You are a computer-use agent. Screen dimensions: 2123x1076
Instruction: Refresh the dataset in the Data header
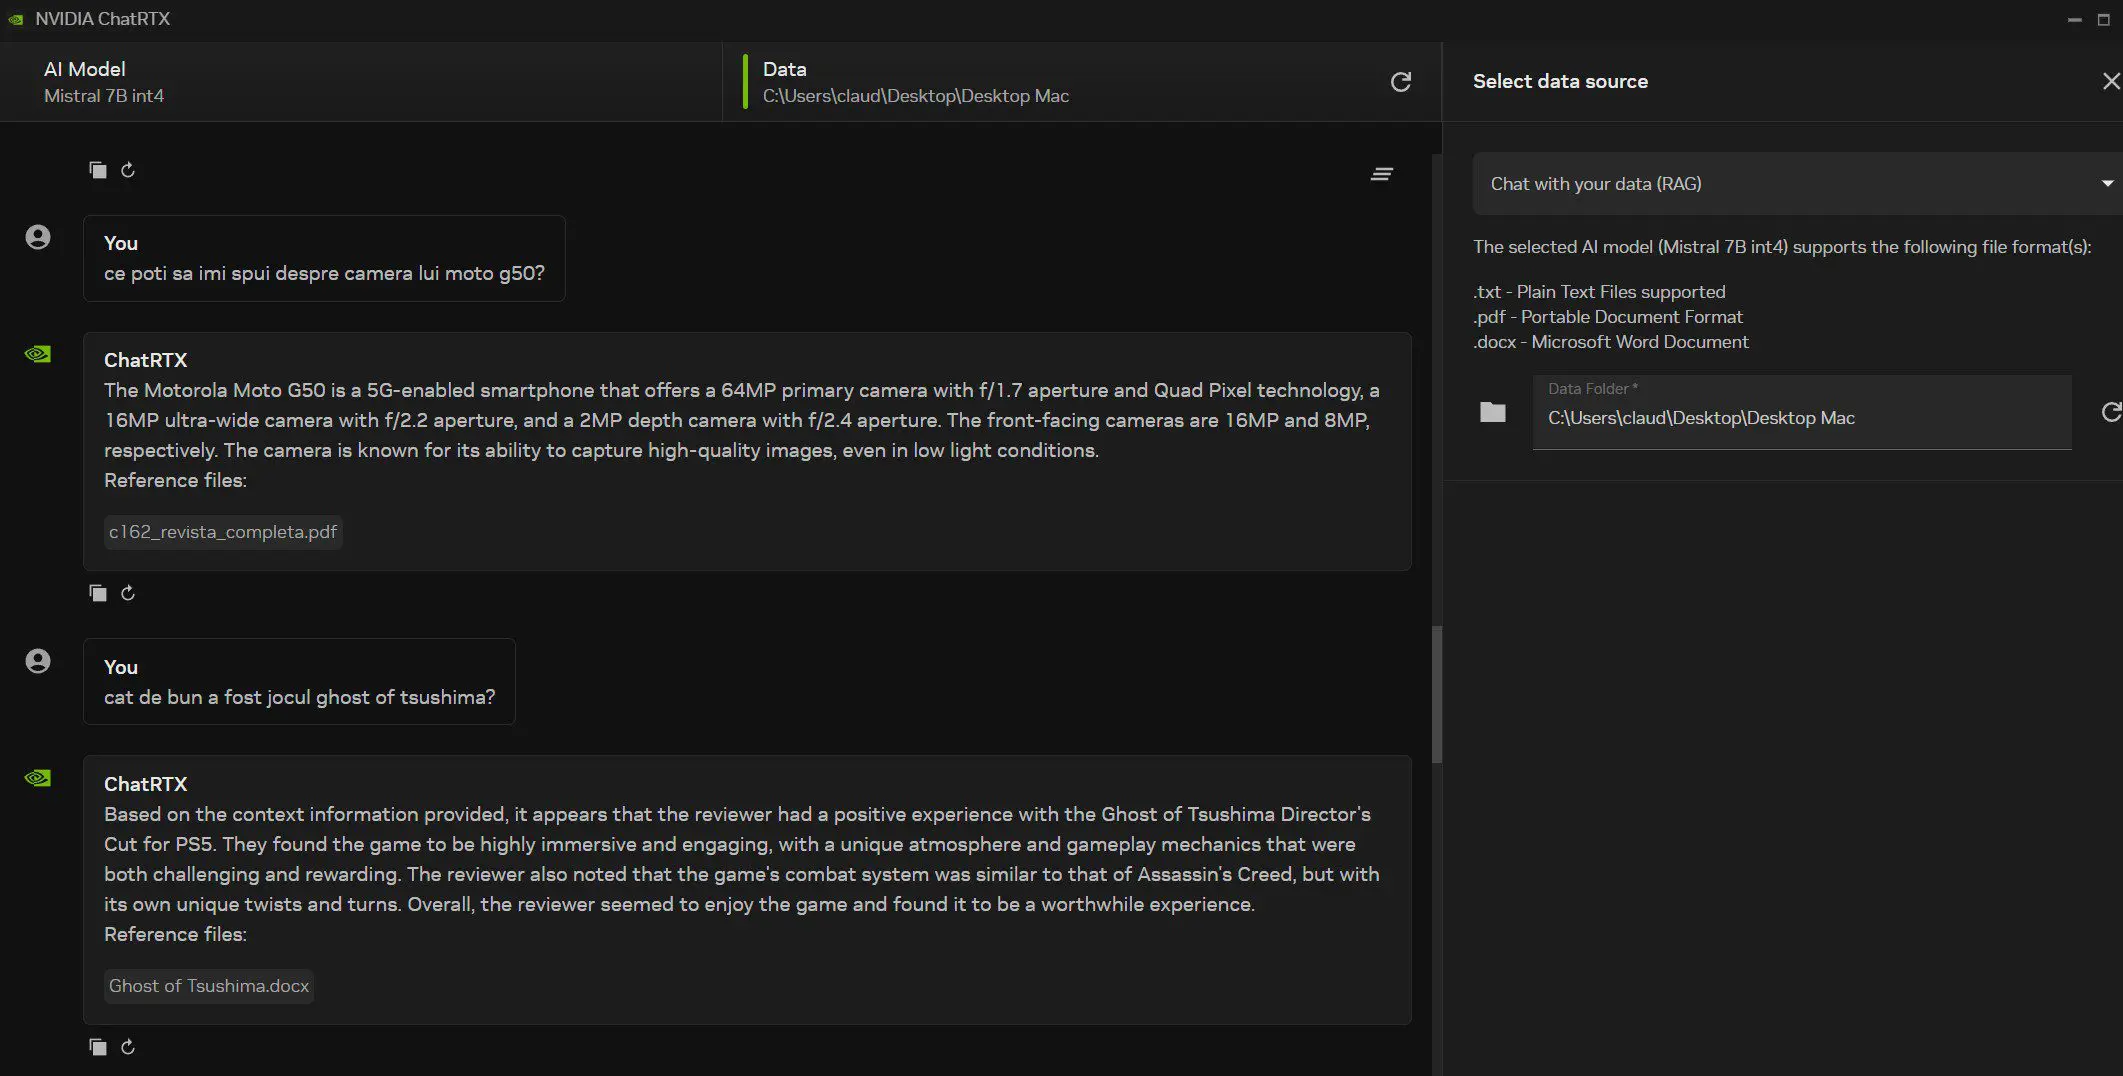tap(1401, 82)
